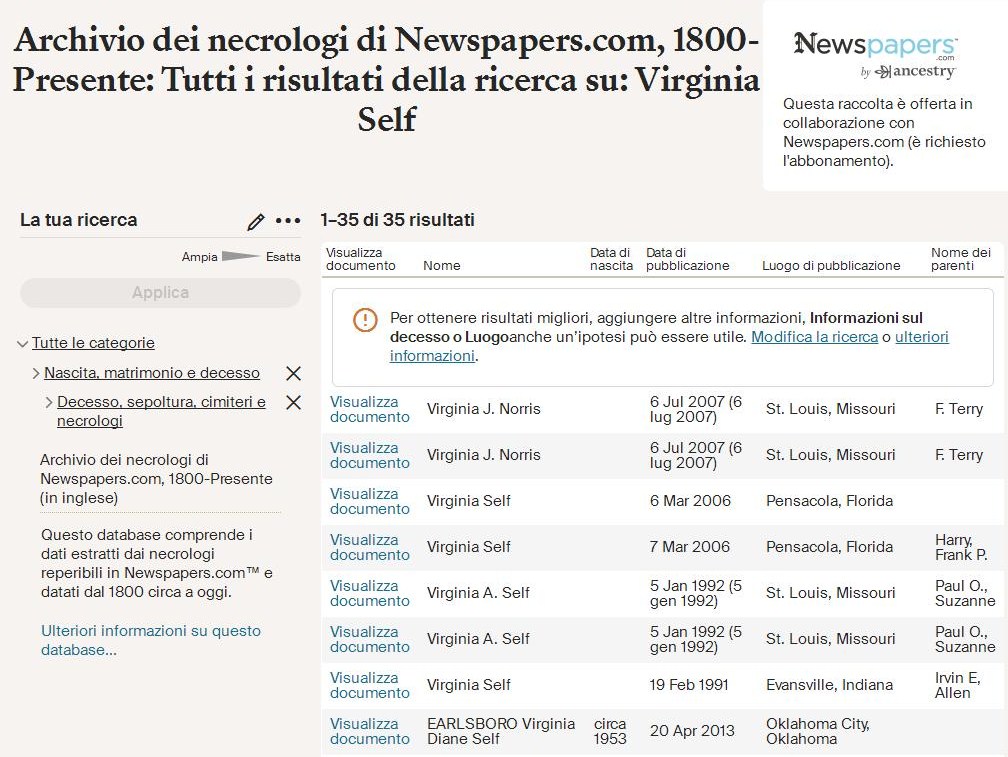
Task: Click the Newspapers by Ancestry logo
Action: point(875,55)
